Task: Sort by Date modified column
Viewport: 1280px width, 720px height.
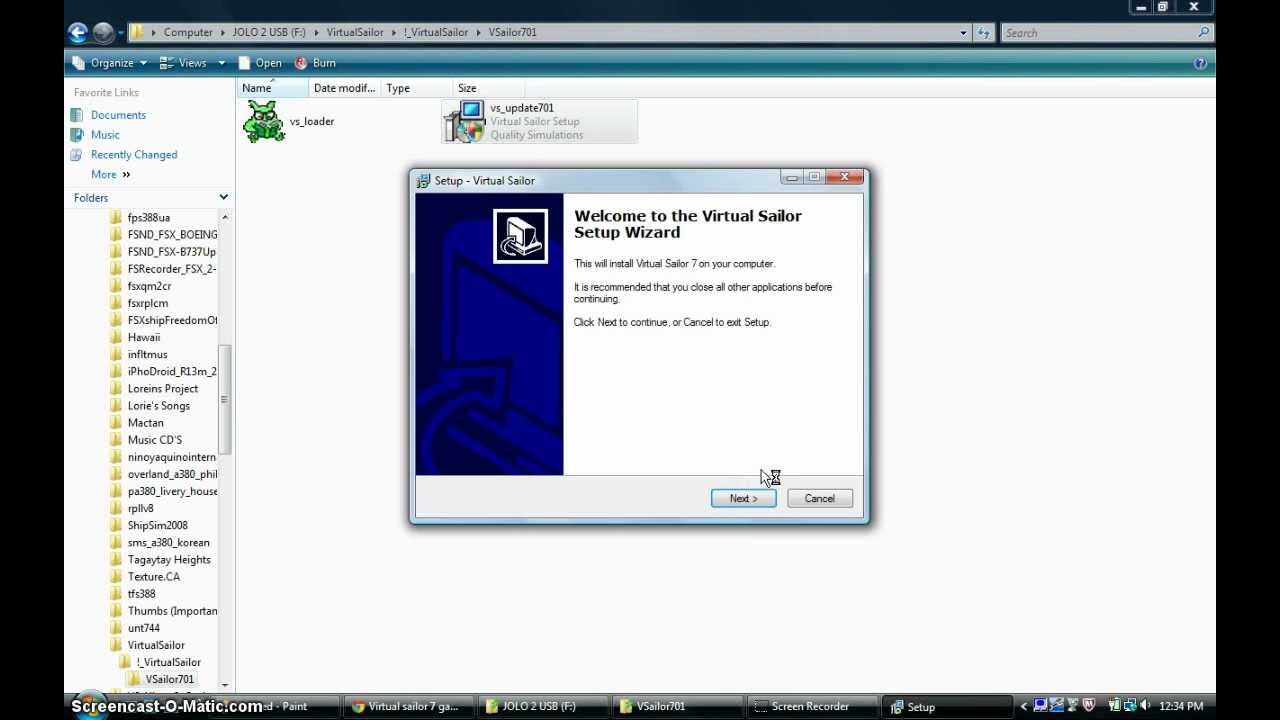Action: (344, 88)
